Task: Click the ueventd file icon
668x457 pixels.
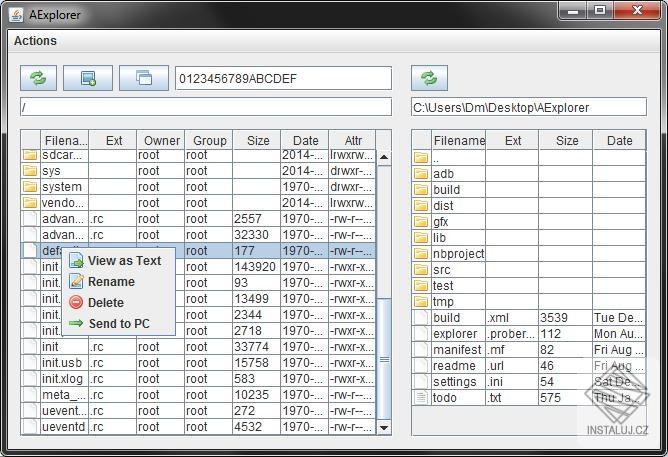Action: coord(30,427)
